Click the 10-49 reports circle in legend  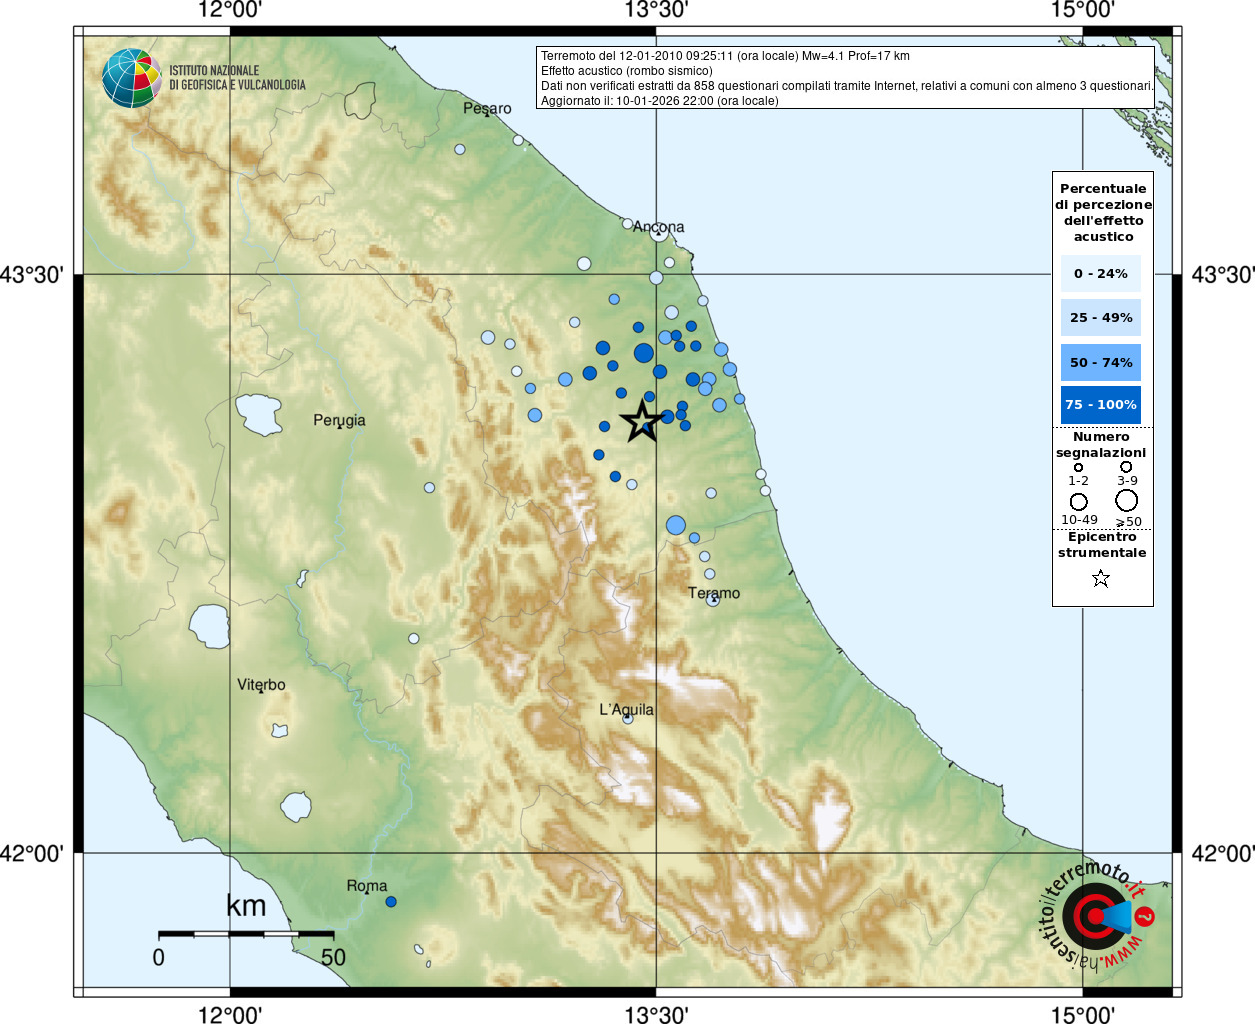tap(1078, 501)
